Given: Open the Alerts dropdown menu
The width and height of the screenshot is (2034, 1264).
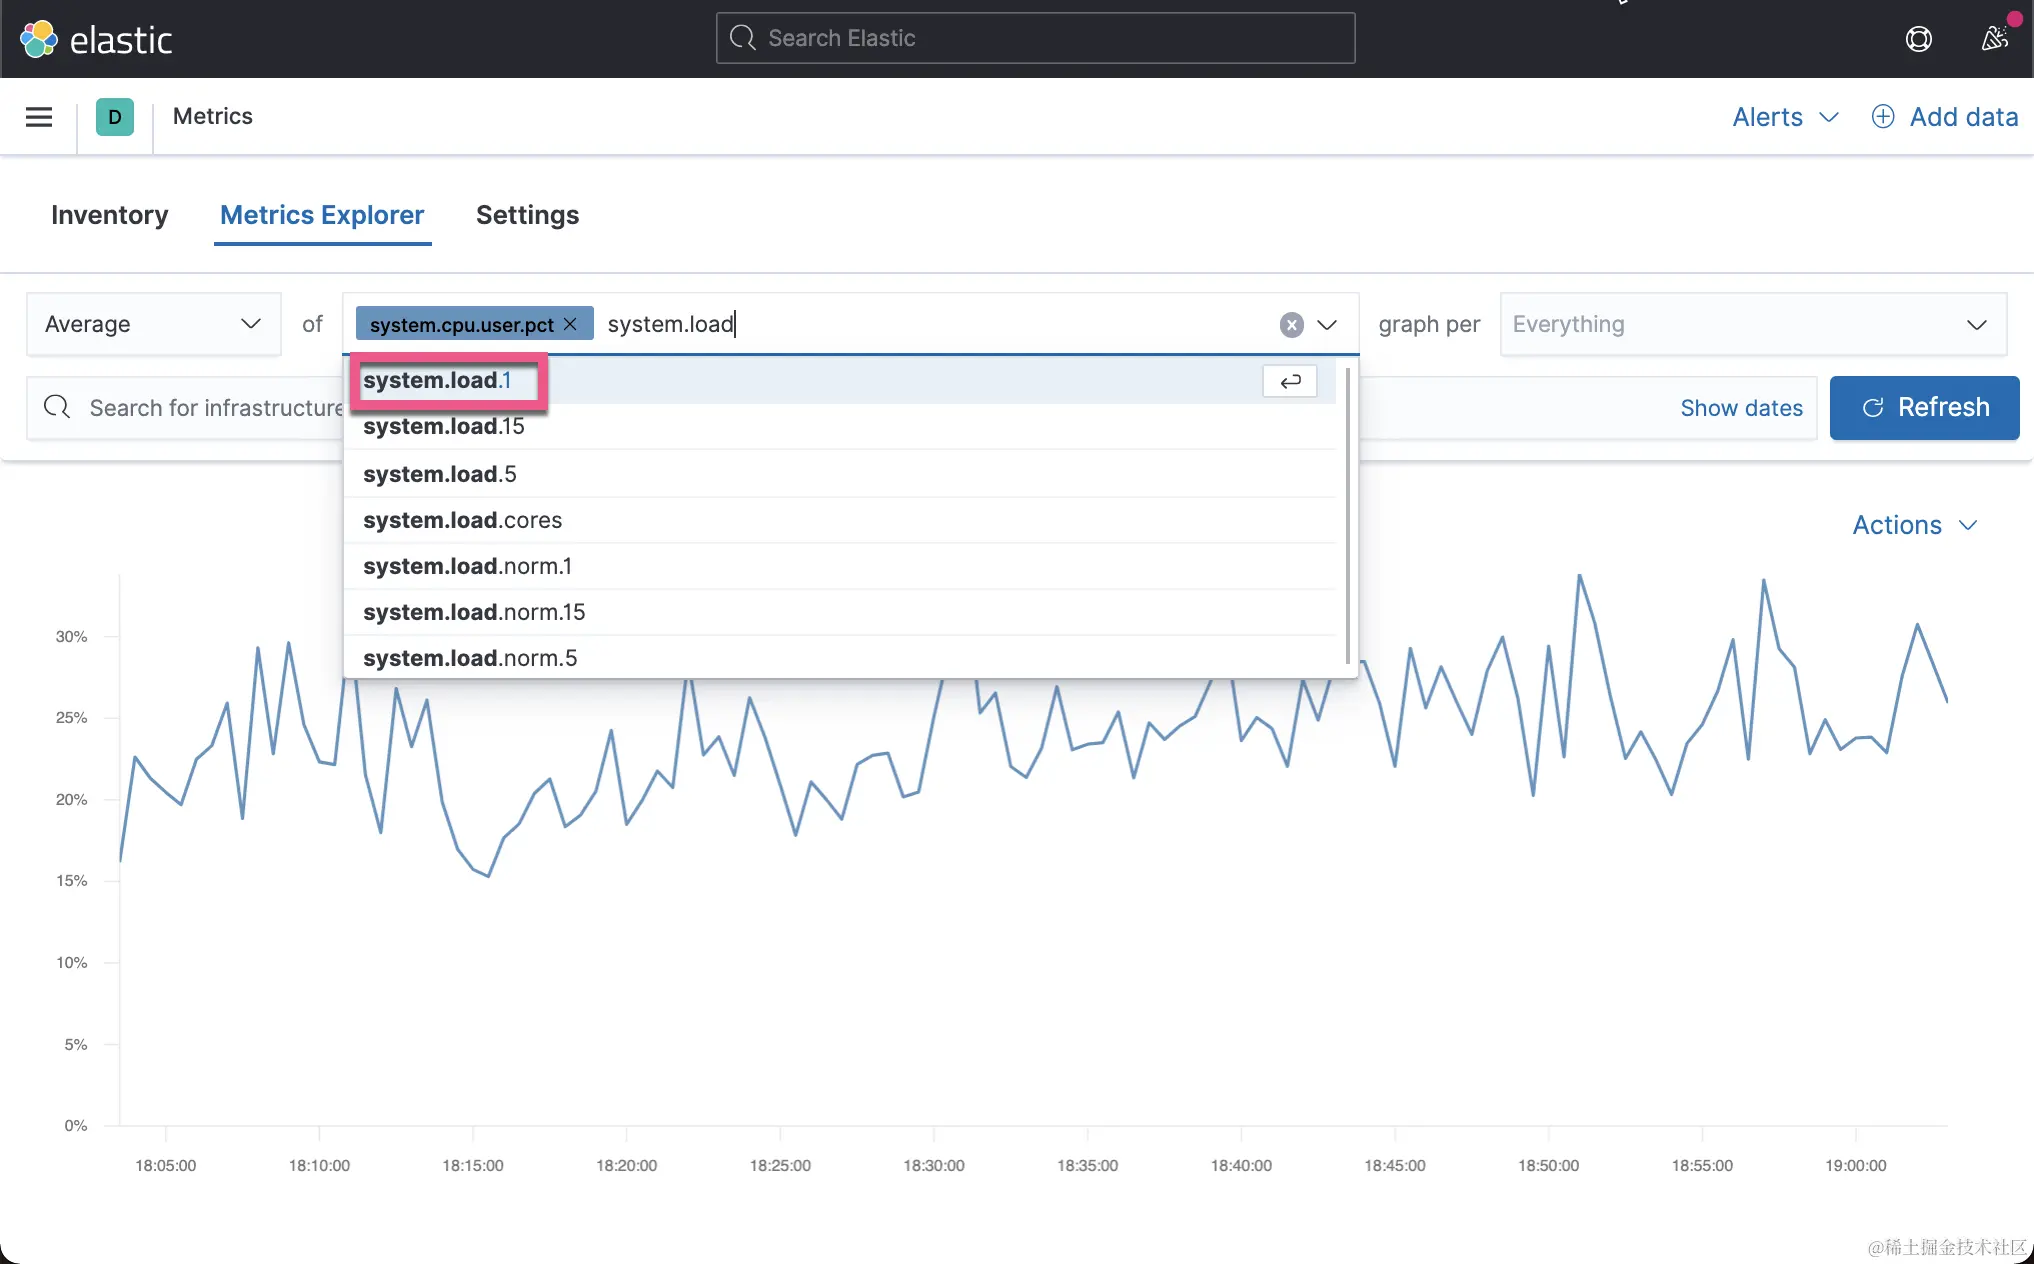Looking at the screenshot, I should click(1785, 117).
